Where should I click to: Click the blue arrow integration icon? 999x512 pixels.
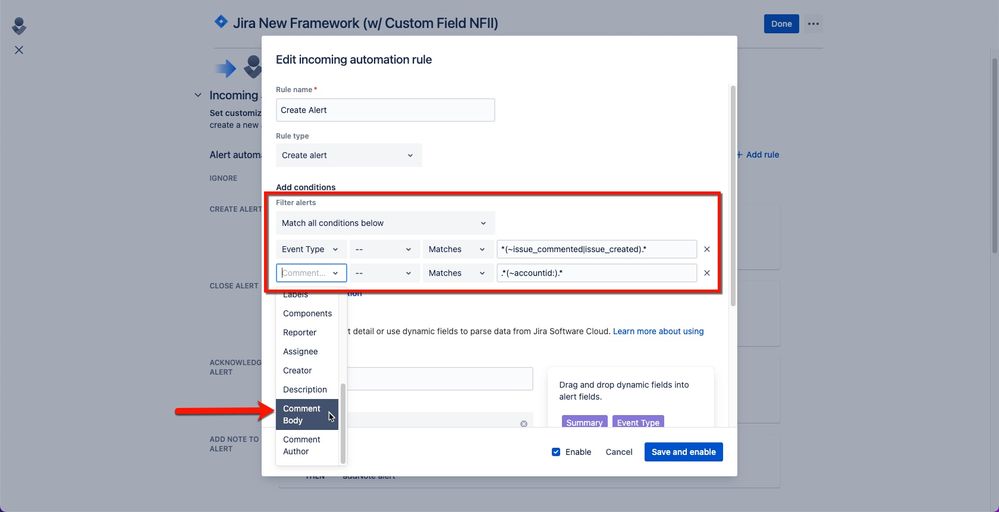(226, 68)
